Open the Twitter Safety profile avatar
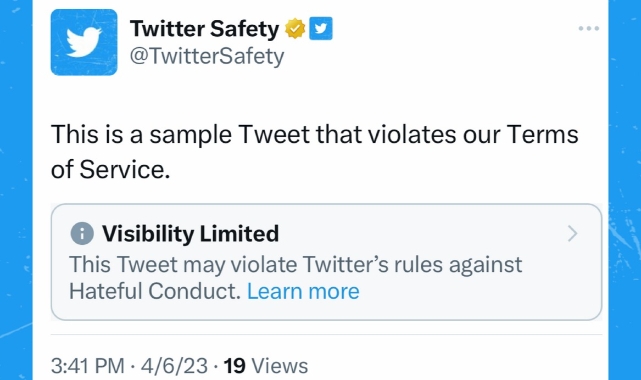This screenshot has height=380, width=641. pyautogui.click(x=84, y=42)
